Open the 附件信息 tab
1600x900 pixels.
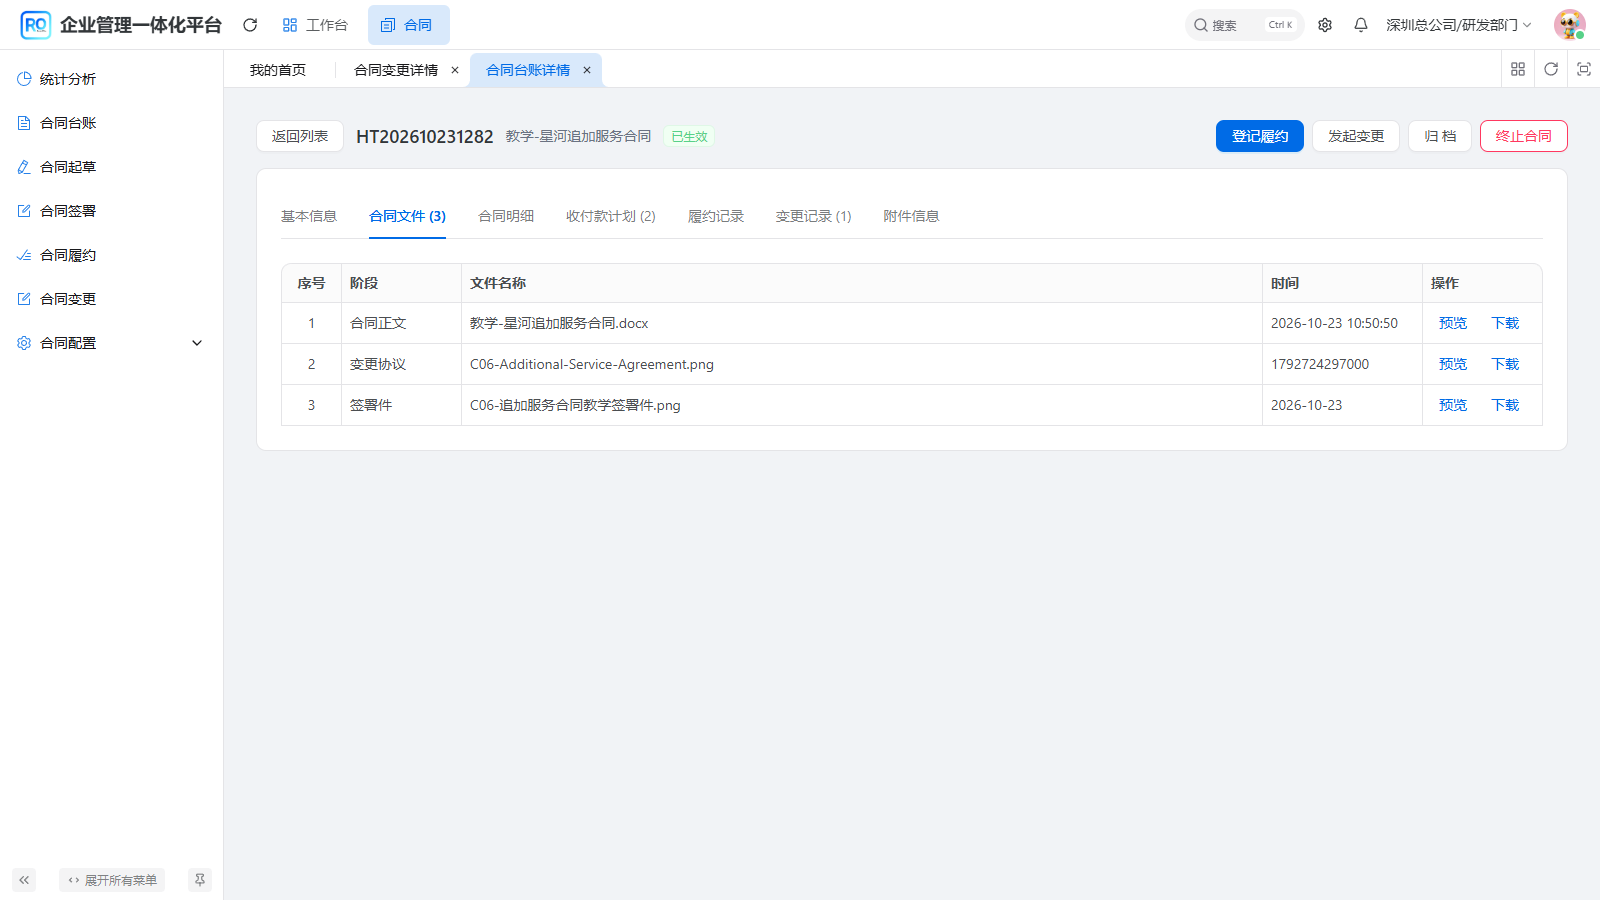pos(911,216)
